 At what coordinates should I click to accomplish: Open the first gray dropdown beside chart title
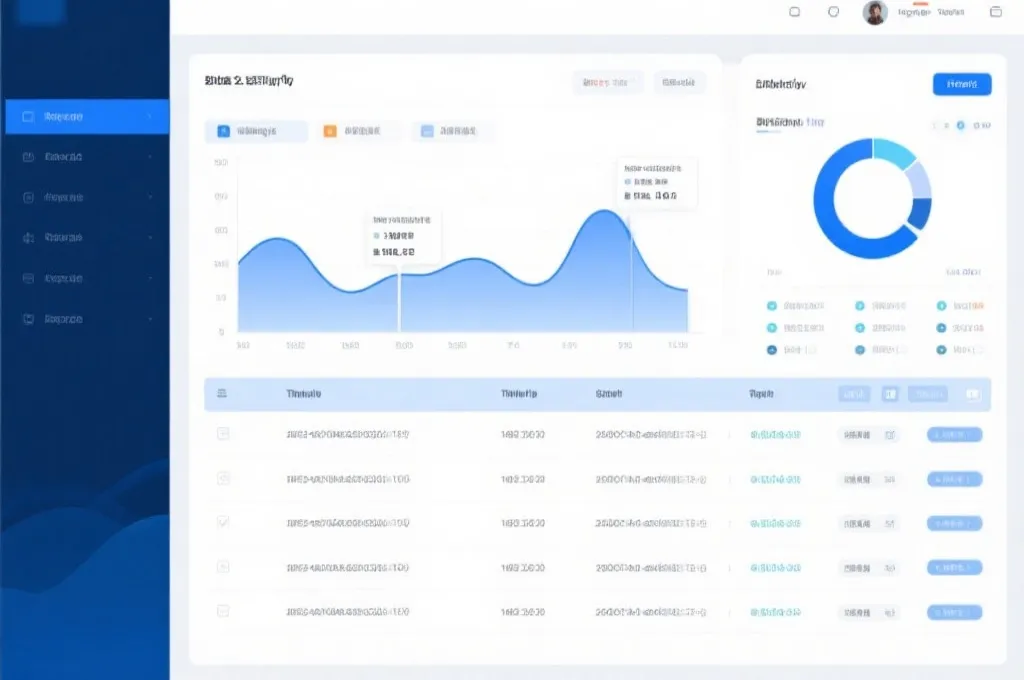pyautogui.click(x=607, y=83)
